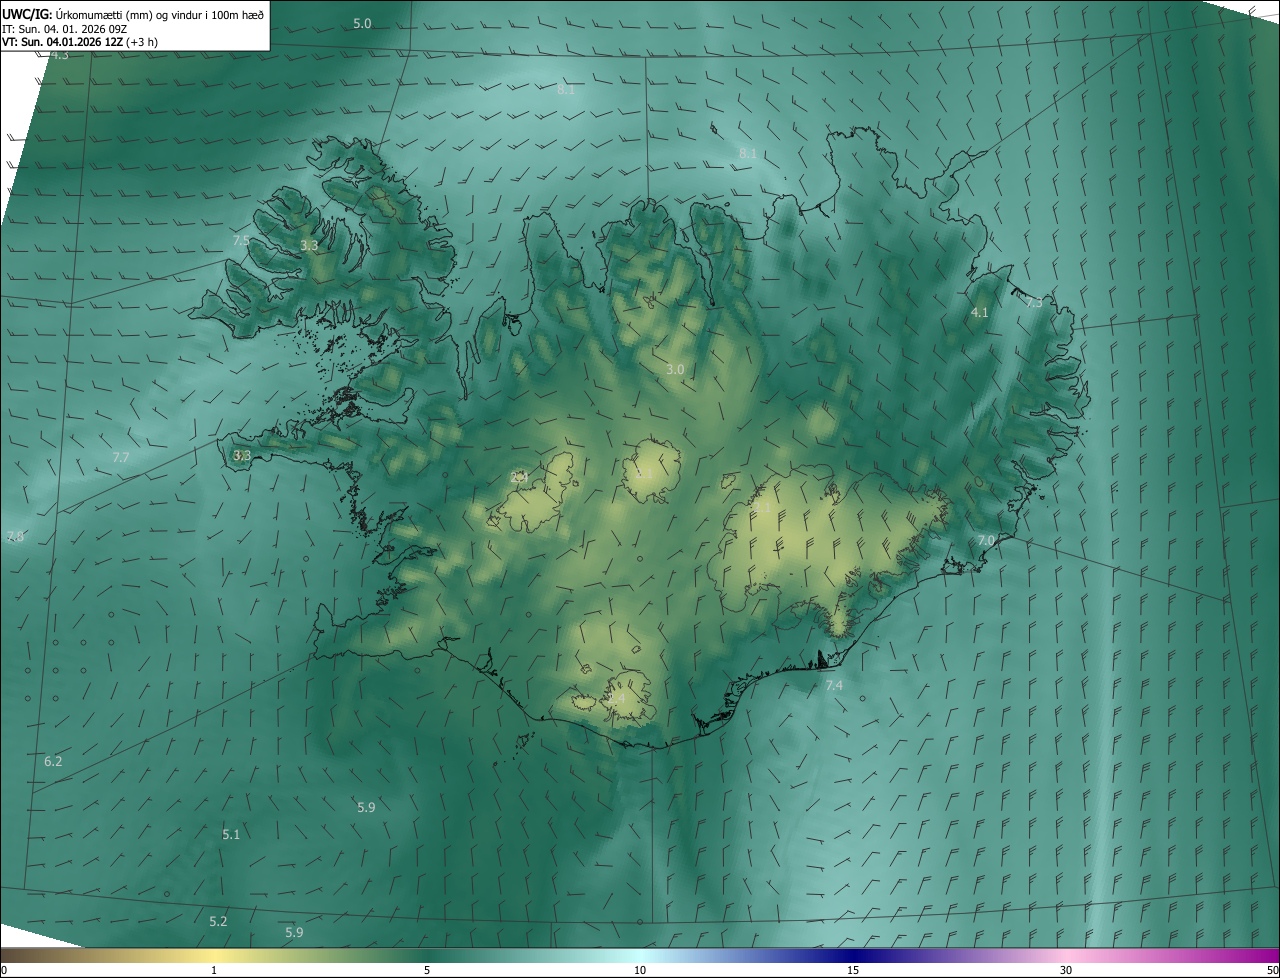
Task: Click the map title 'Úrkomumætti (mm) og vindur í 100m hæð'
Action: (160, 14)
